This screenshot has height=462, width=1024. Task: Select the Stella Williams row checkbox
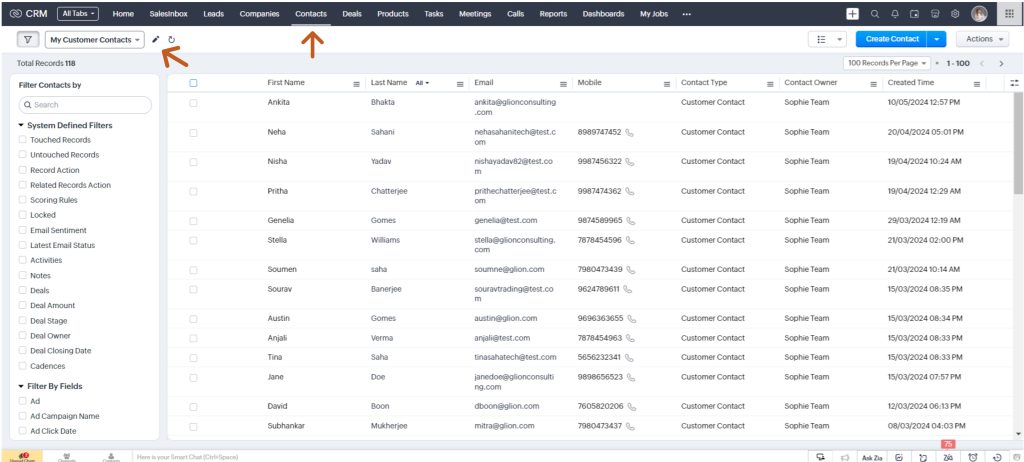pos(193,240)
